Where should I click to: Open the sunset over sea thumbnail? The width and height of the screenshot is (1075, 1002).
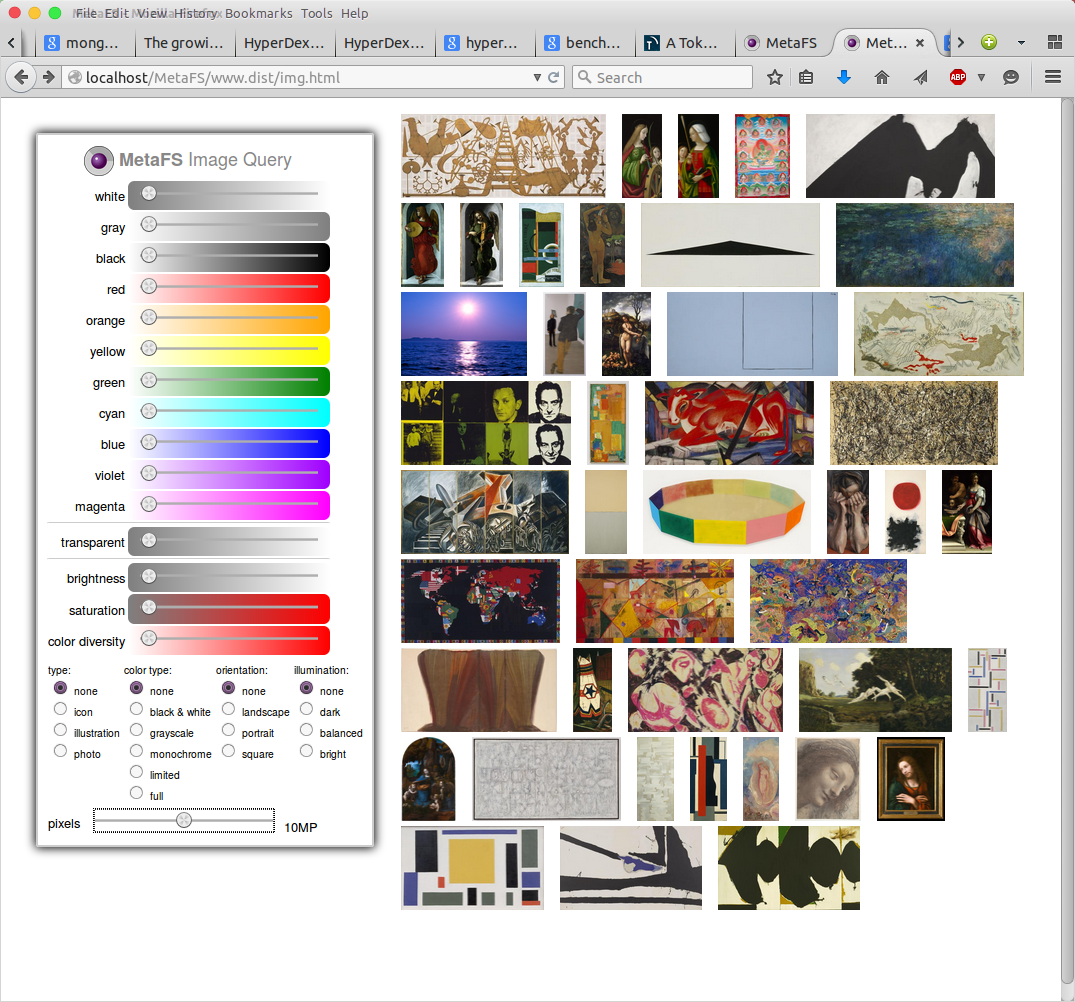click(464, 334)
